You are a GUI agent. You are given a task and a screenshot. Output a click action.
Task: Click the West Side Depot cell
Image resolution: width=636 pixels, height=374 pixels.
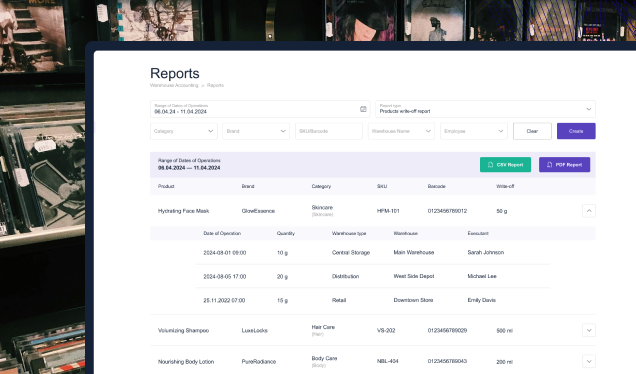(x=414, y=276)
